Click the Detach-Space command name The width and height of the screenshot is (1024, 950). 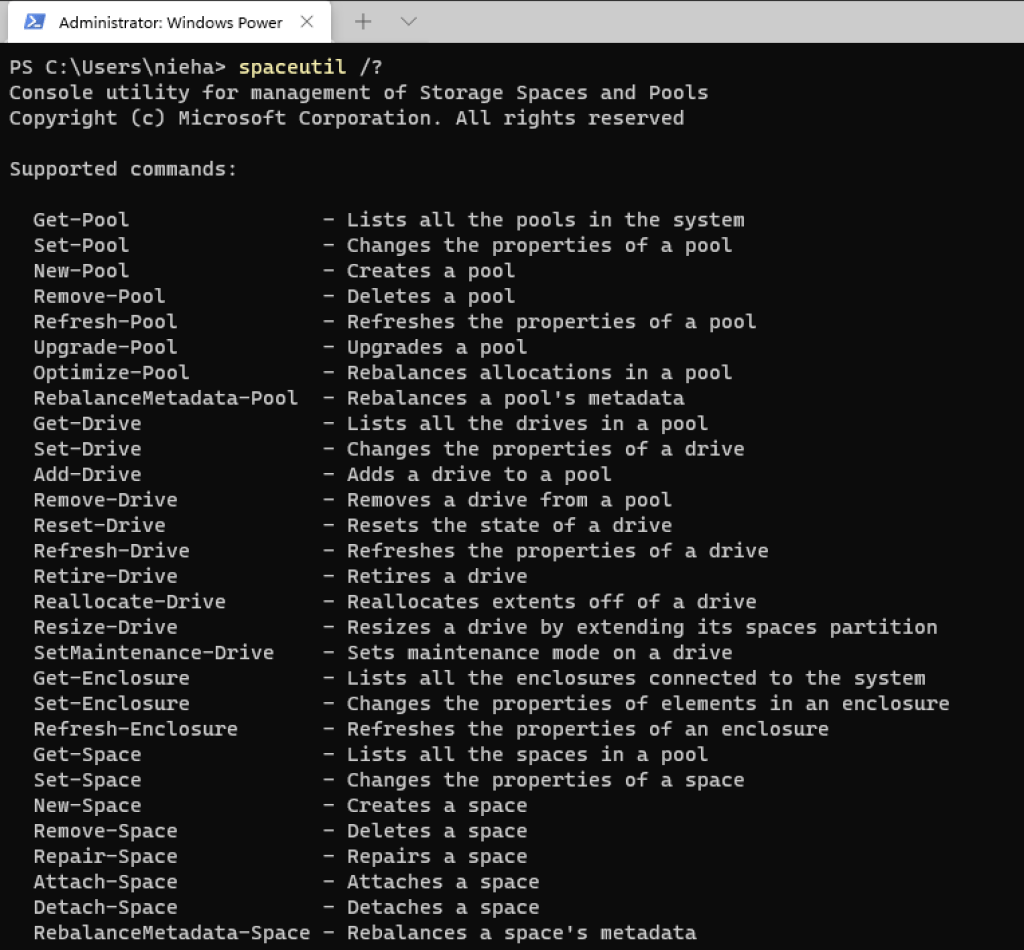[105, 907]
